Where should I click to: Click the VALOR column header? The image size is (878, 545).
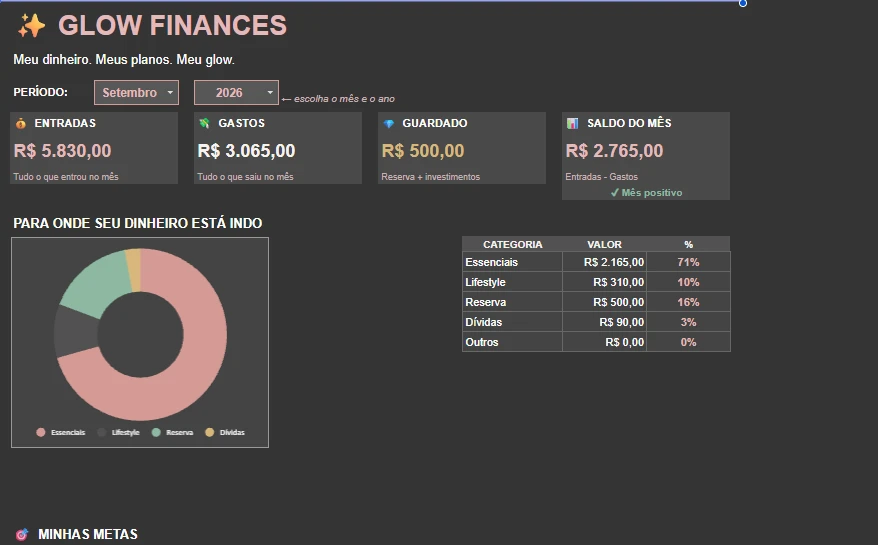point(604,244)
